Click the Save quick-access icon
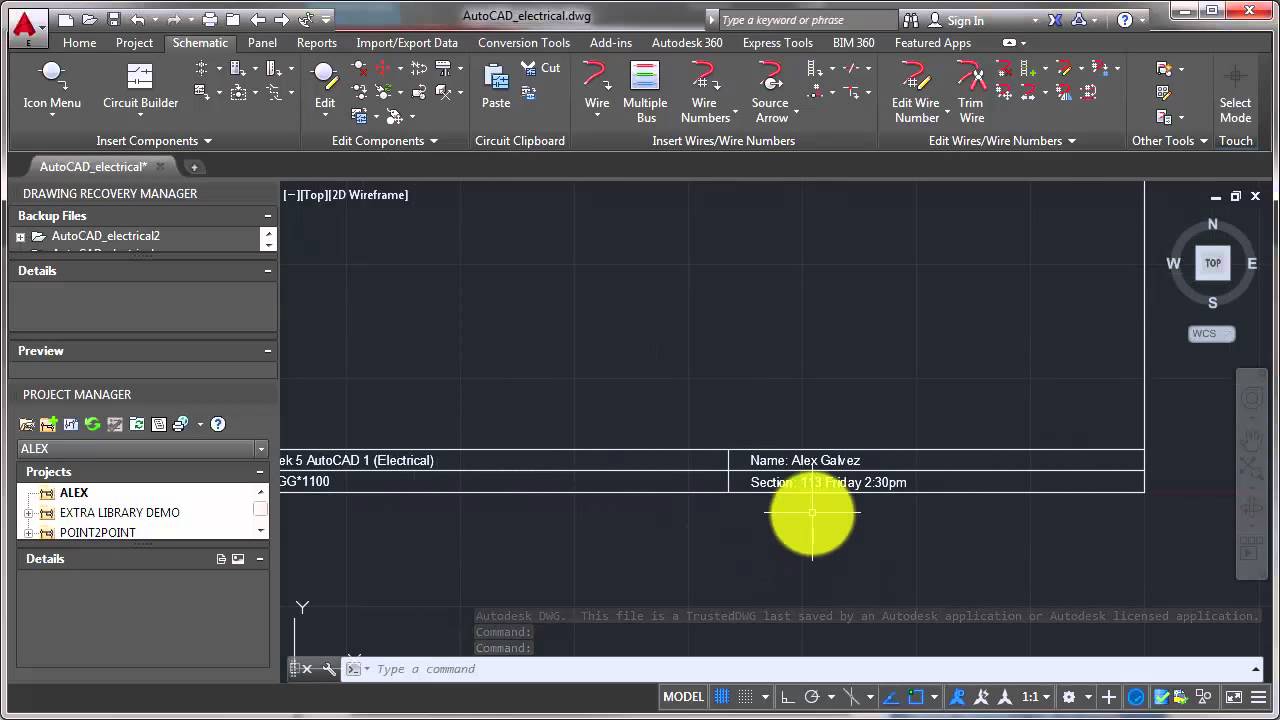The height and width of the screenshot is (720, 1280). coord(113,19)
